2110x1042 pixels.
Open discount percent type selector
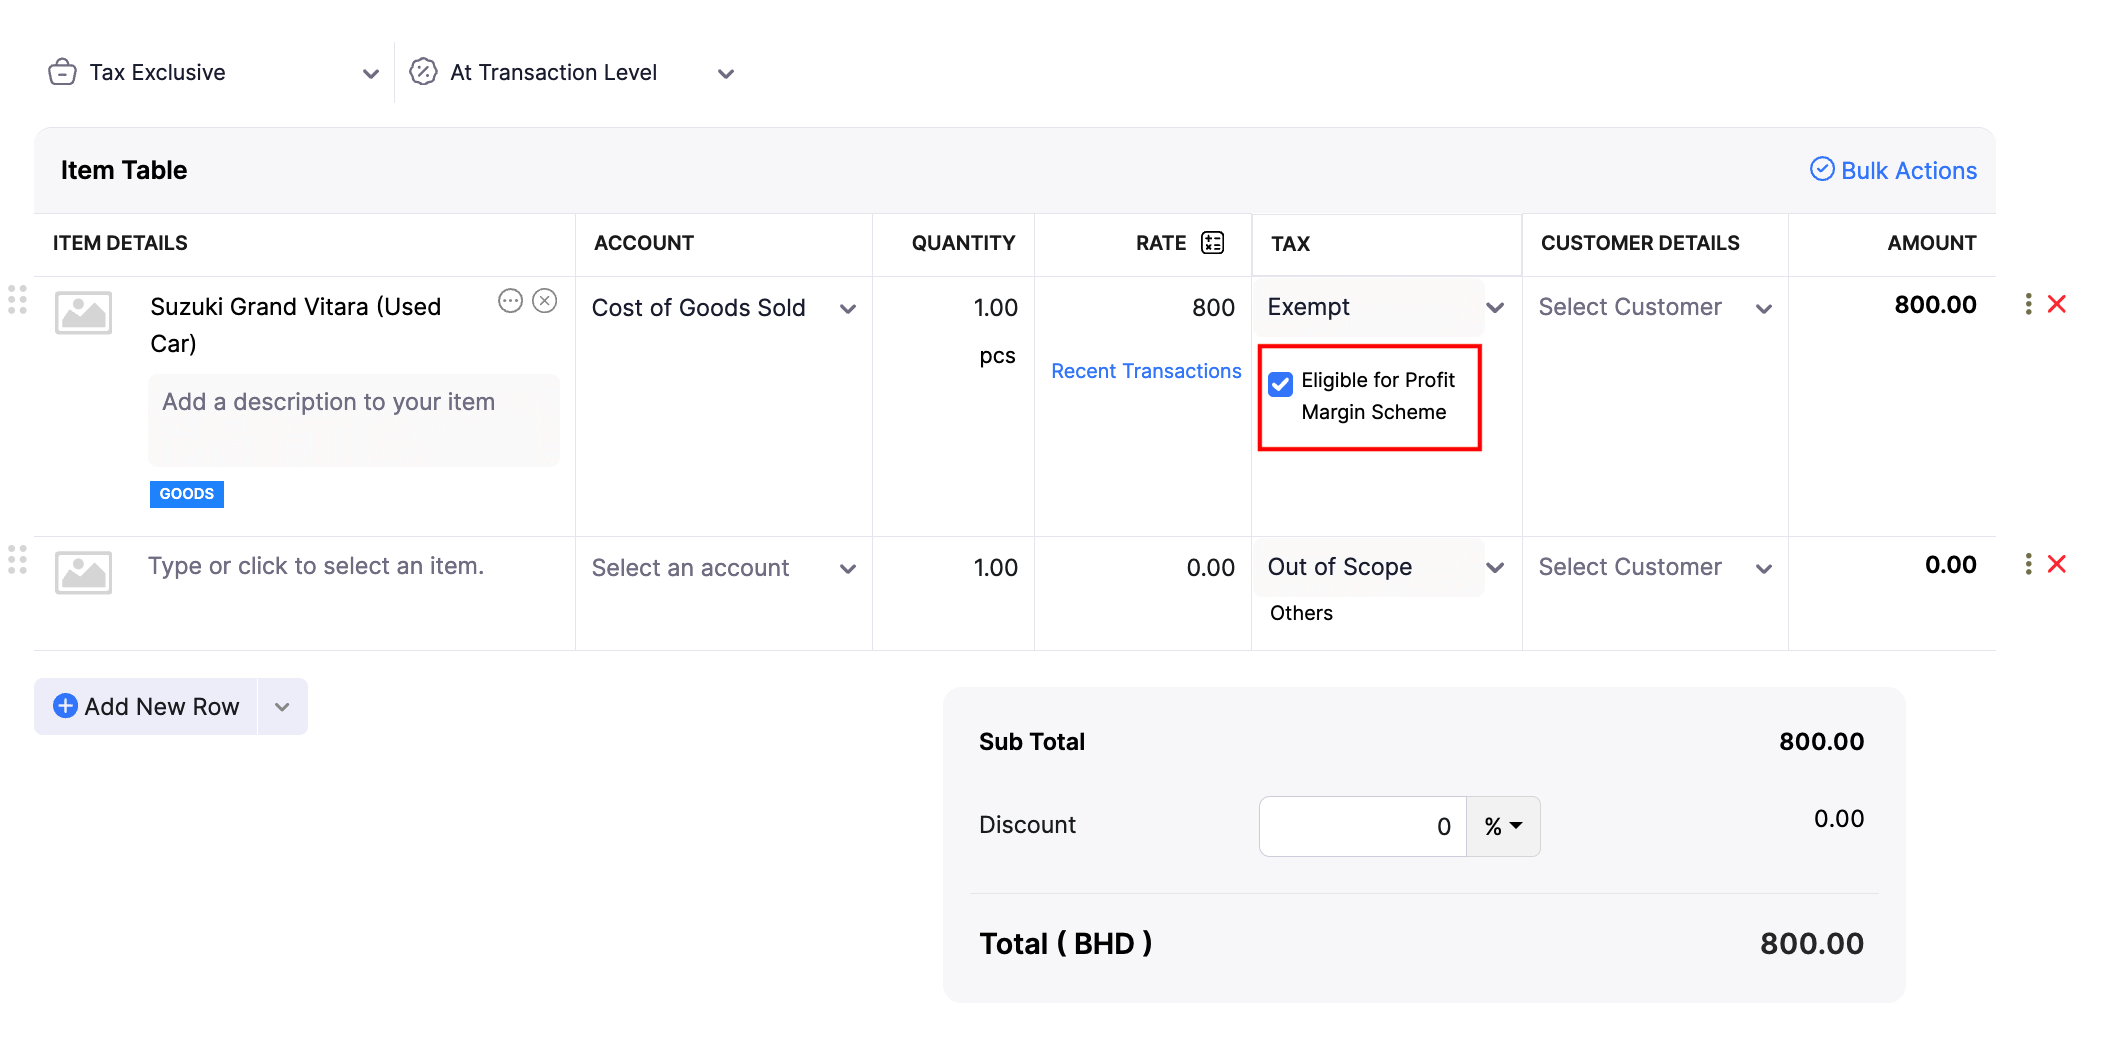coord(1503,826)
